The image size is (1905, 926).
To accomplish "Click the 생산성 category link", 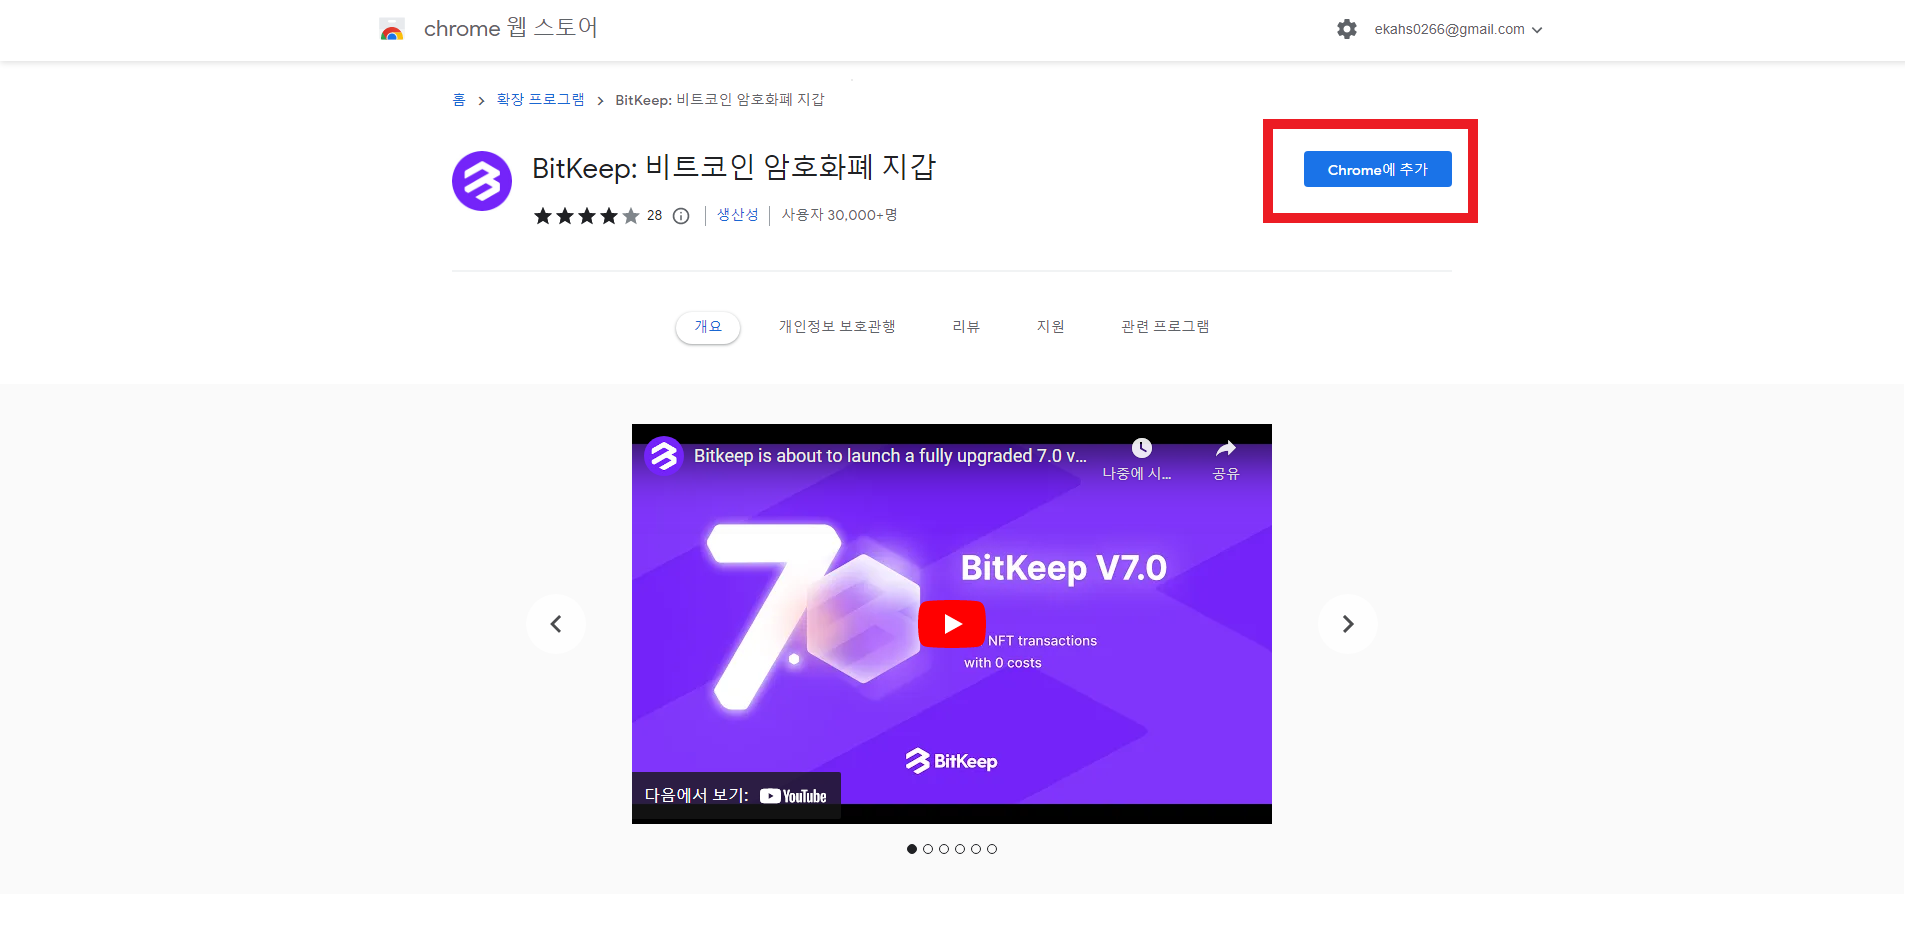I will coord(737,215).
